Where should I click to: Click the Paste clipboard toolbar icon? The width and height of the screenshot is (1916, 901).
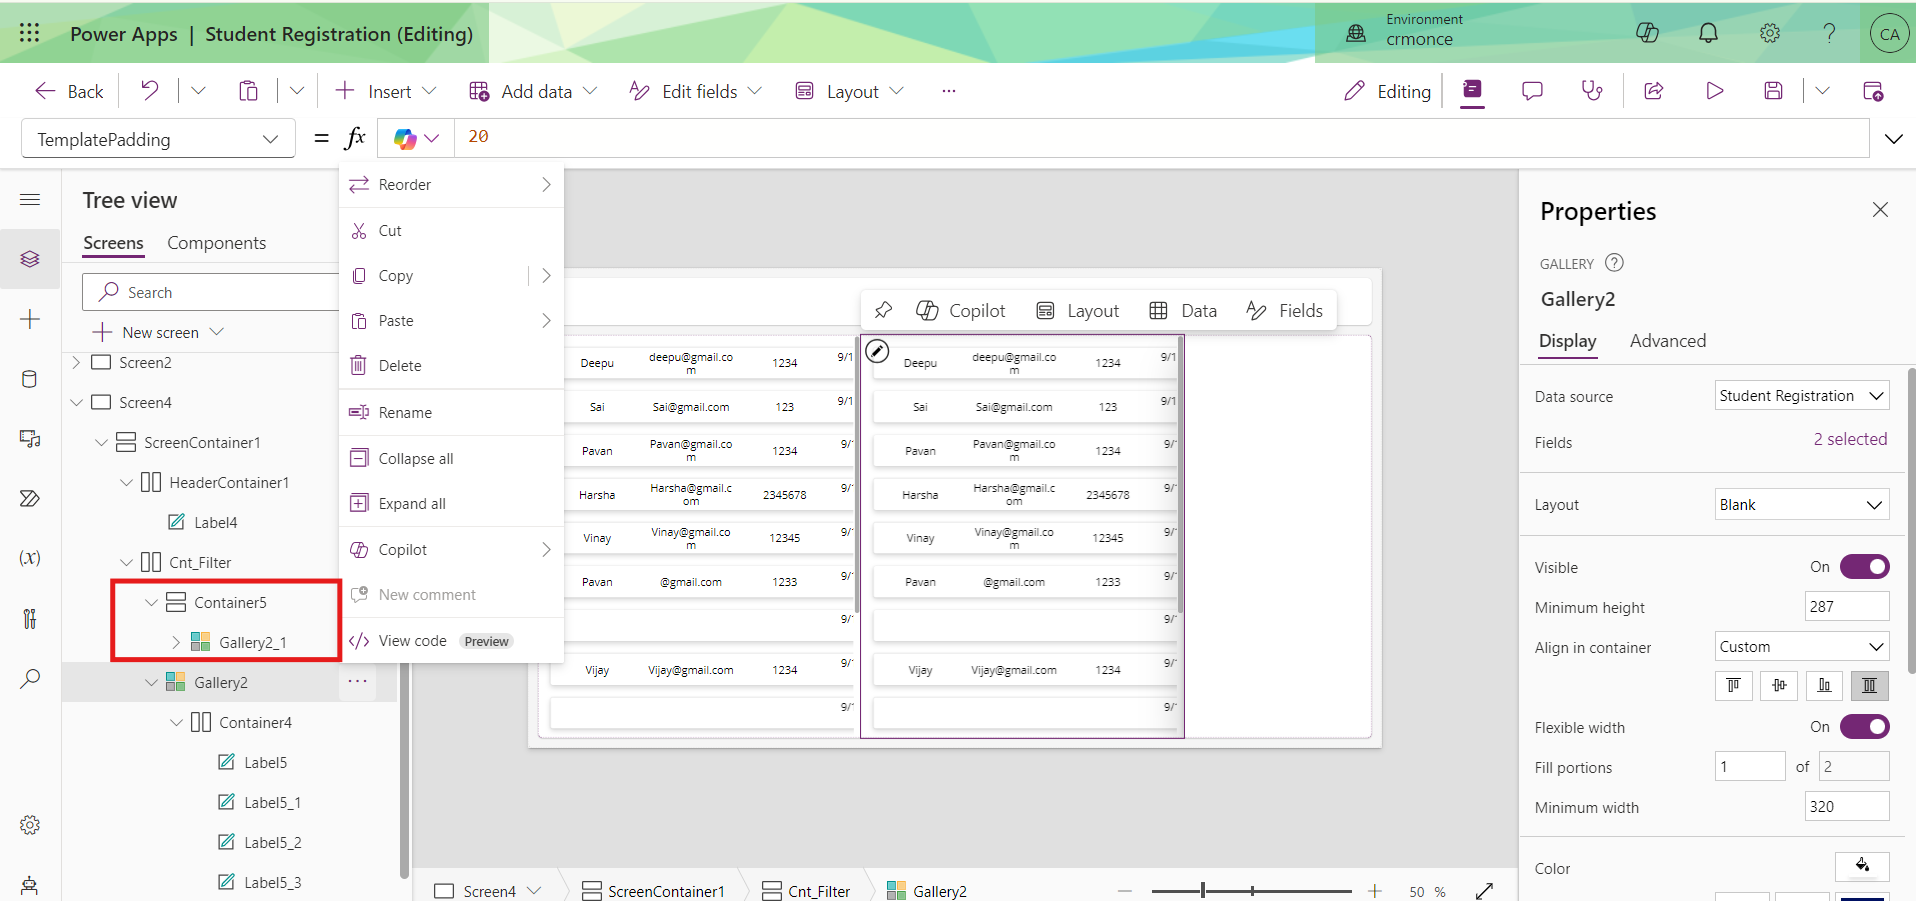248,91
